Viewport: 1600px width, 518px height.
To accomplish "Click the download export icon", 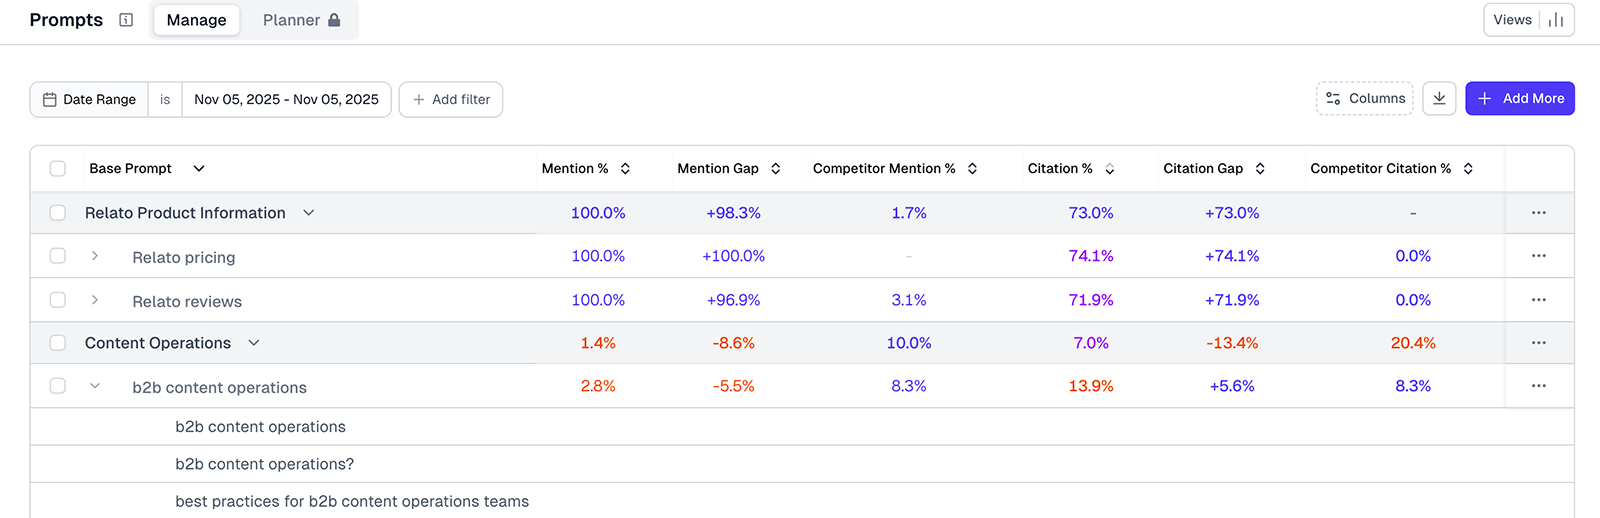I will 1439,99.
